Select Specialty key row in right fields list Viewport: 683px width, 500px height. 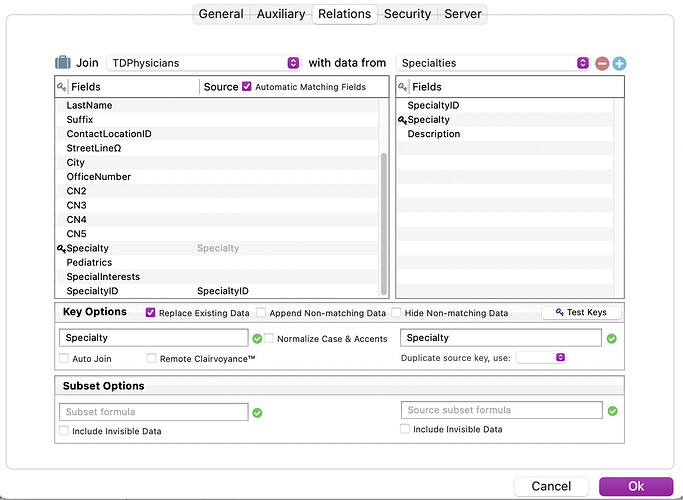pyautogui.click(x=505, y=119)
